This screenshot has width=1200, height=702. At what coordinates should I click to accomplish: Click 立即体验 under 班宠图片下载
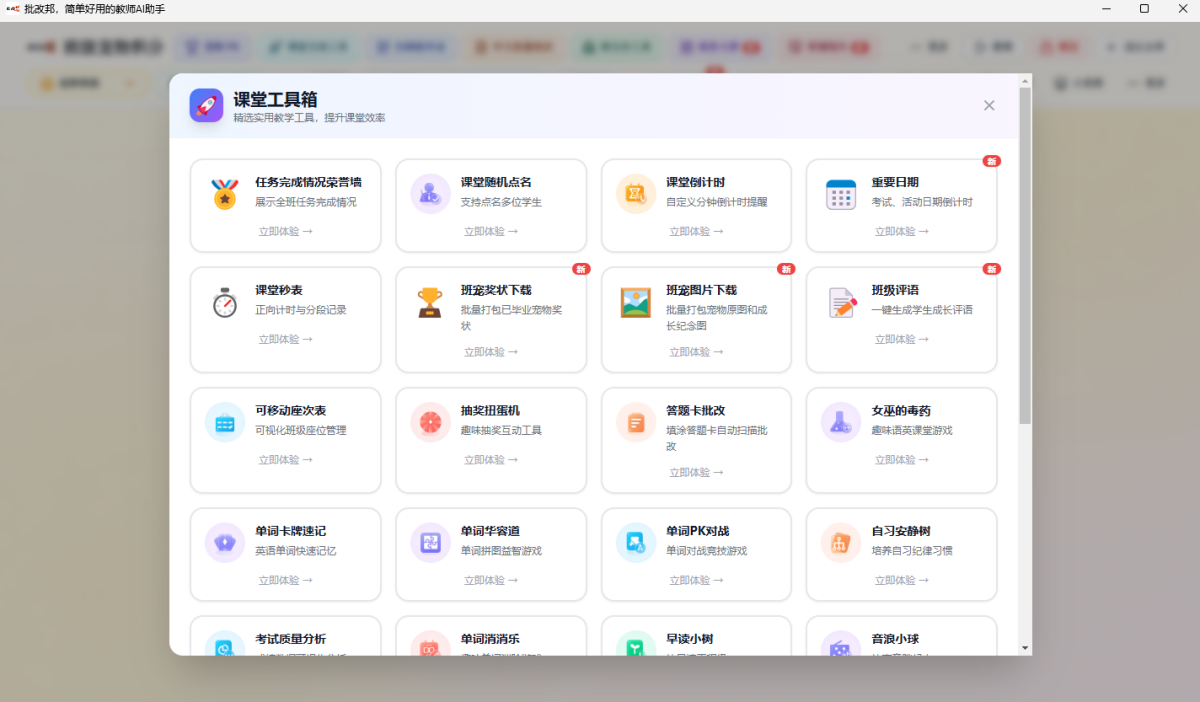(696, 352)
